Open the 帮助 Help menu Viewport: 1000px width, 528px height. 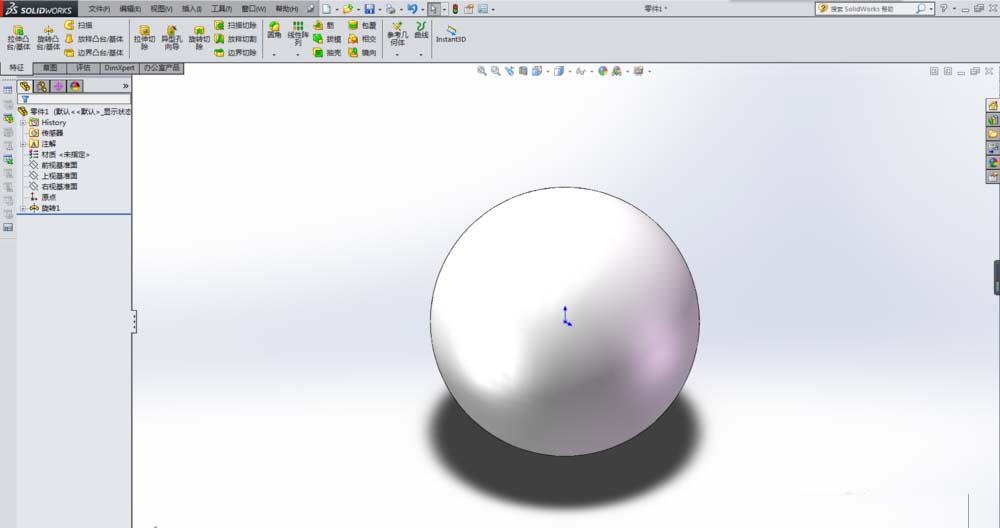tap(286, 9)
